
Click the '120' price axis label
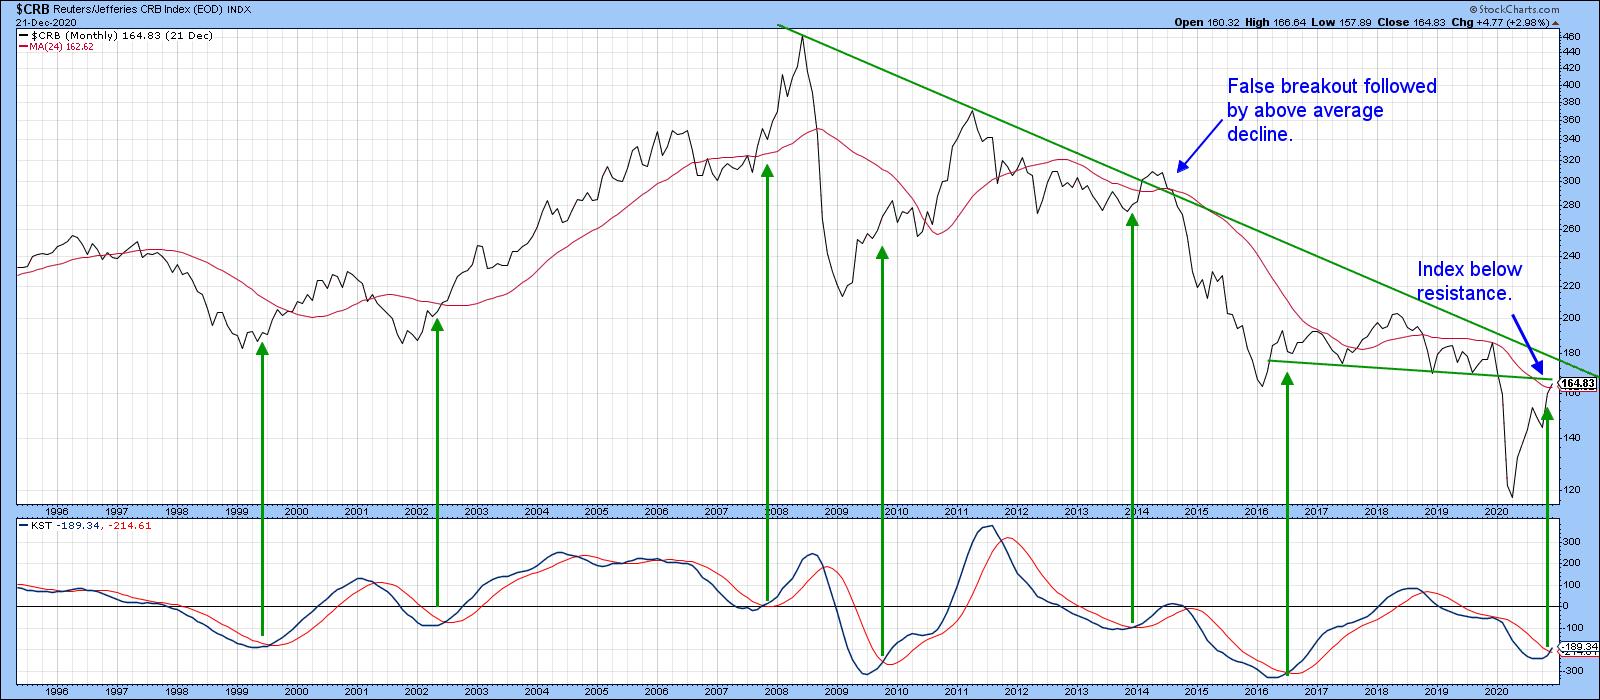coord(1569,490)
